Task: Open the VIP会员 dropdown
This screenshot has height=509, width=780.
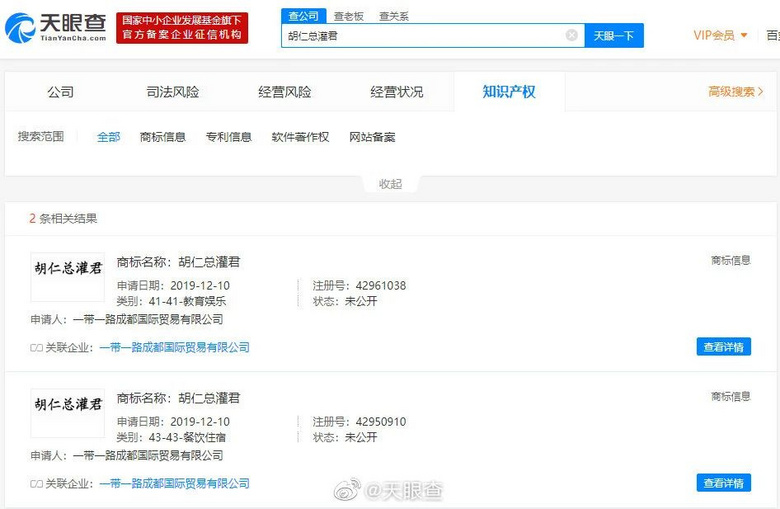Action: [x=720, y=35]
